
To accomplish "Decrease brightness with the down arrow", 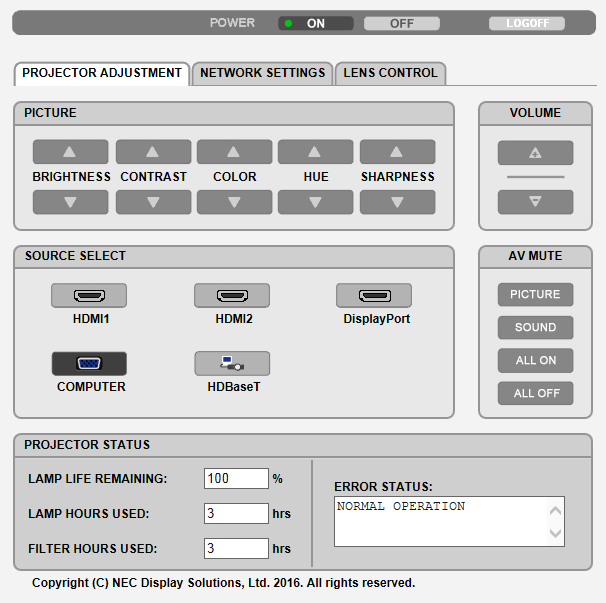I will (70, 202).
